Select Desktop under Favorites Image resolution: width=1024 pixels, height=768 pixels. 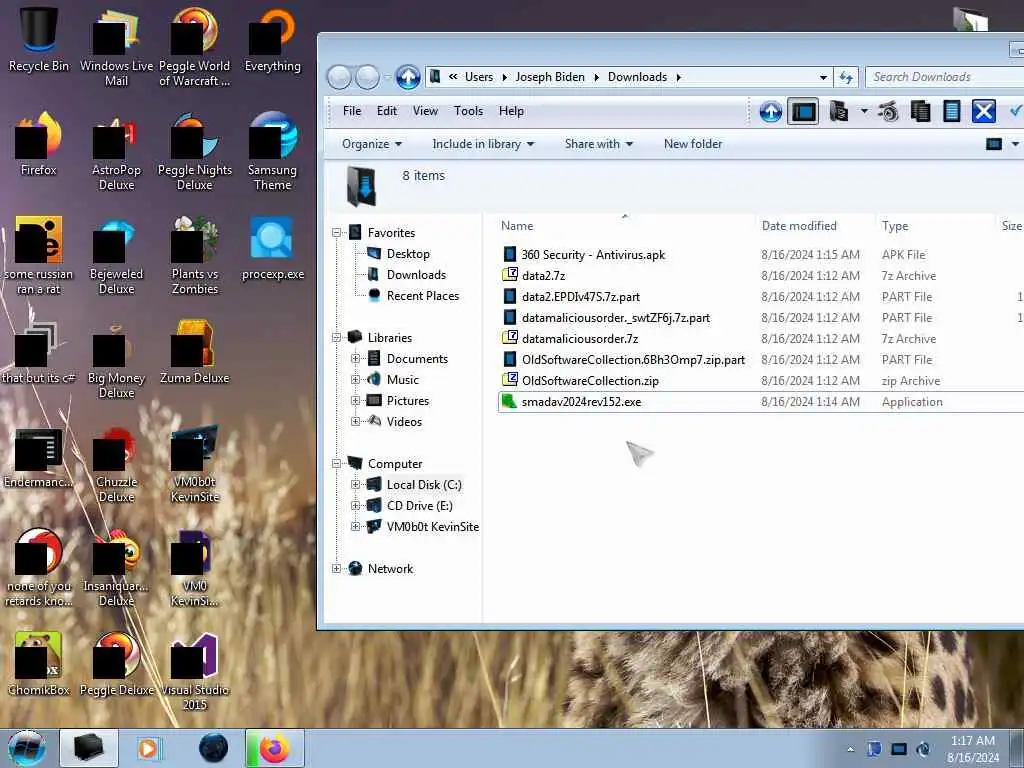pos(408,253)
